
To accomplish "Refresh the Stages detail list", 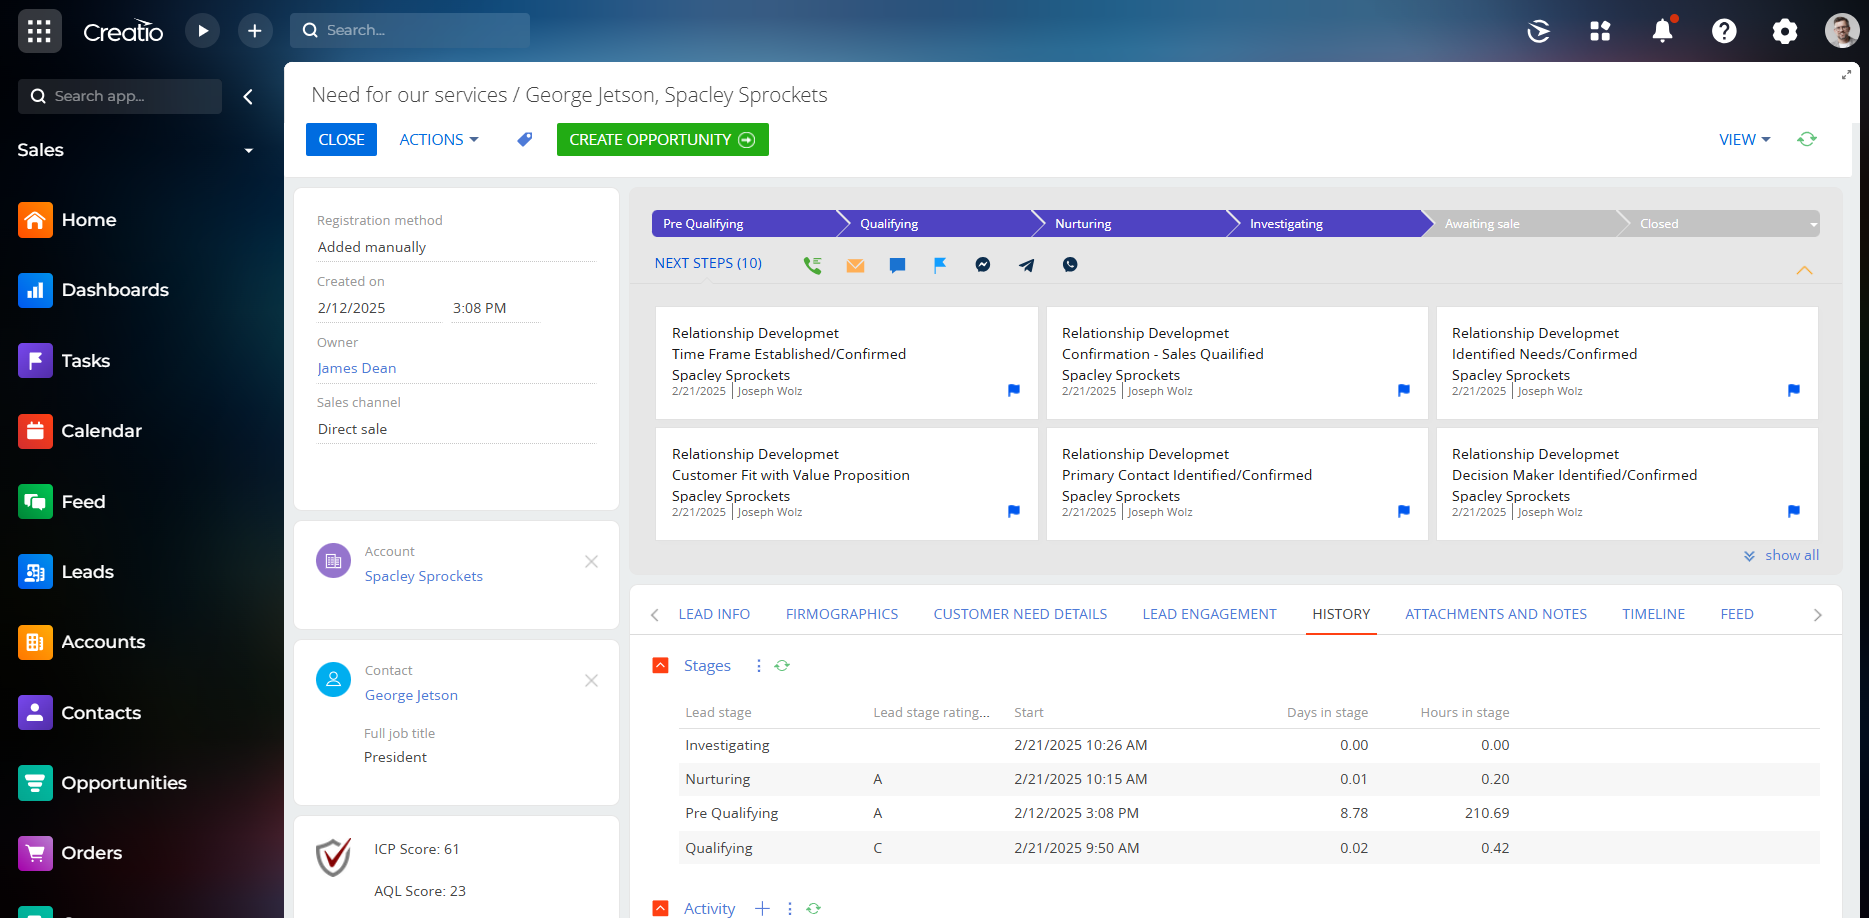I will tap(782, 666).
